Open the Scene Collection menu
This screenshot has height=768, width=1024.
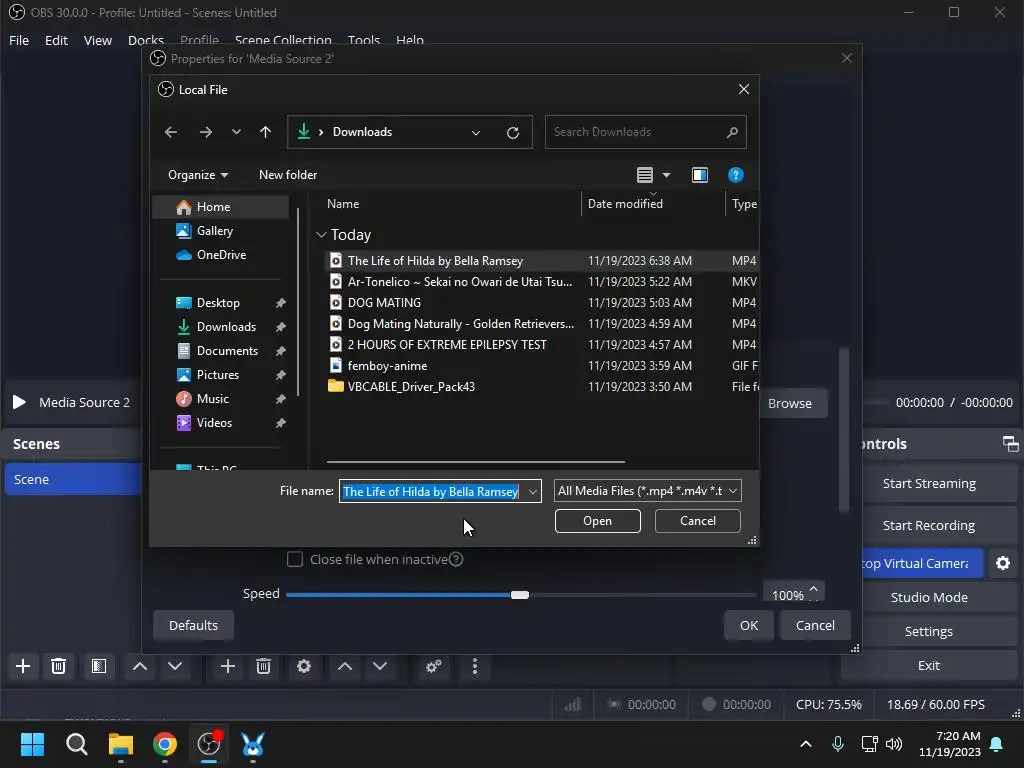pyautogui.click(x=283, y=40)
